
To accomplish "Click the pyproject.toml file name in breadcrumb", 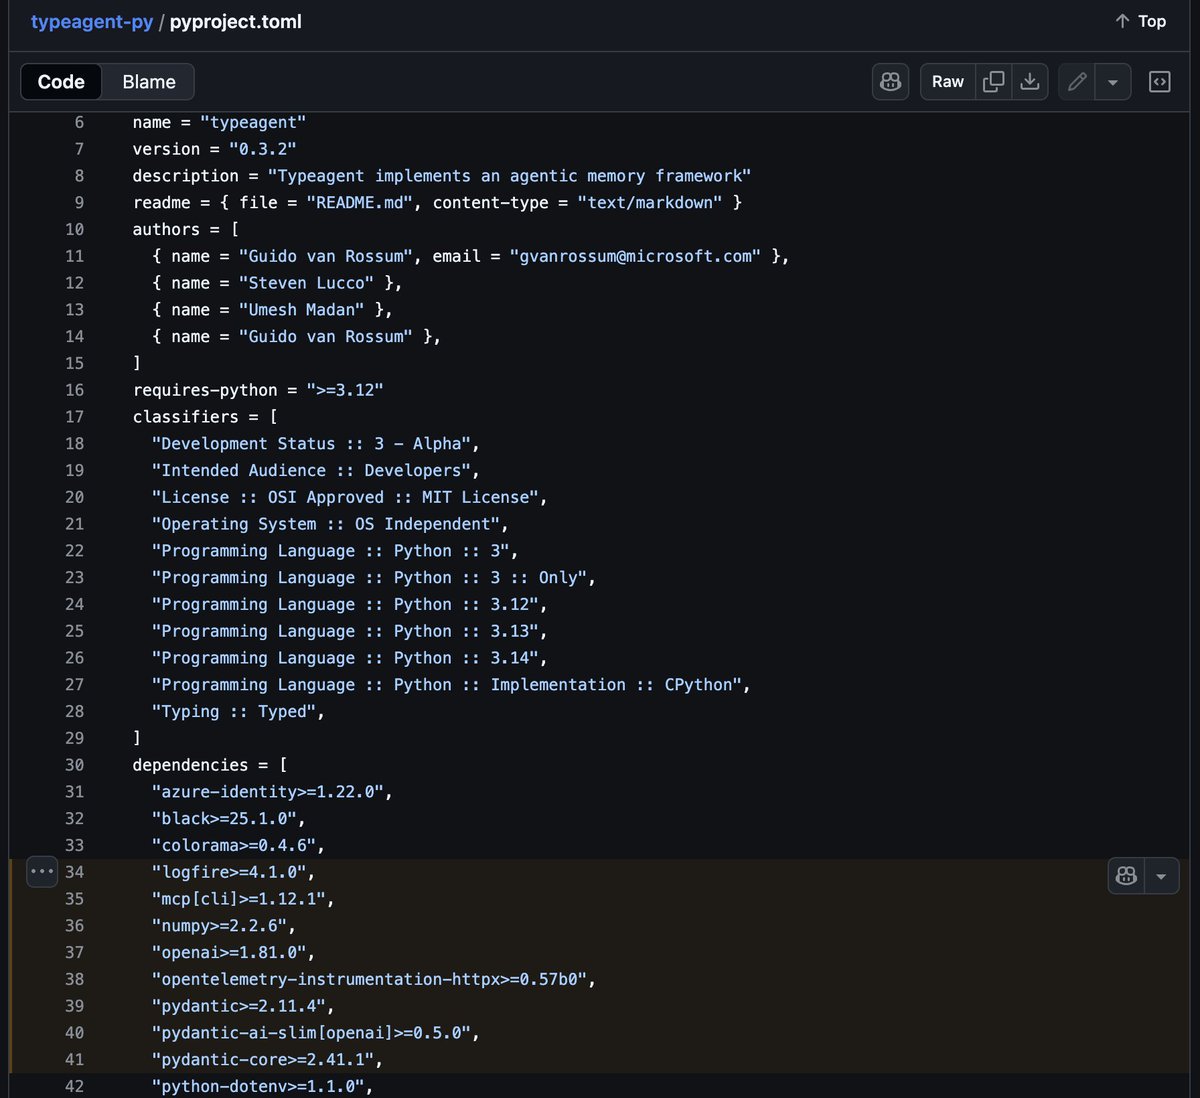I will 236,21.
